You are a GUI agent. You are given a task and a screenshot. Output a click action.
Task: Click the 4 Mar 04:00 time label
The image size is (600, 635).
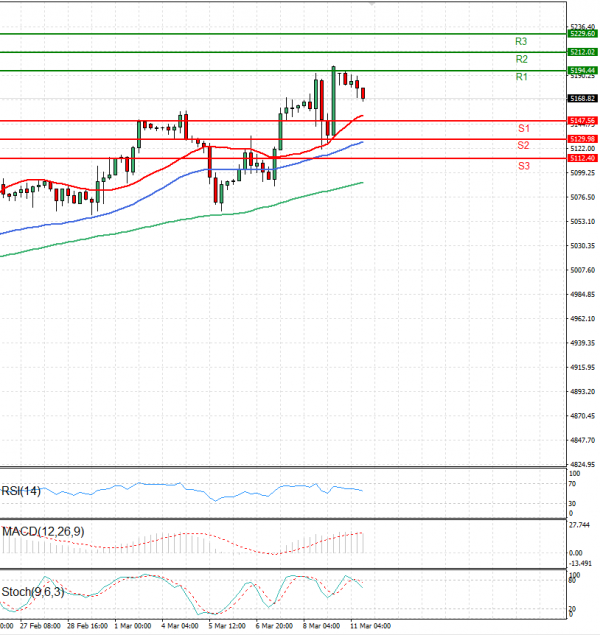180,627
